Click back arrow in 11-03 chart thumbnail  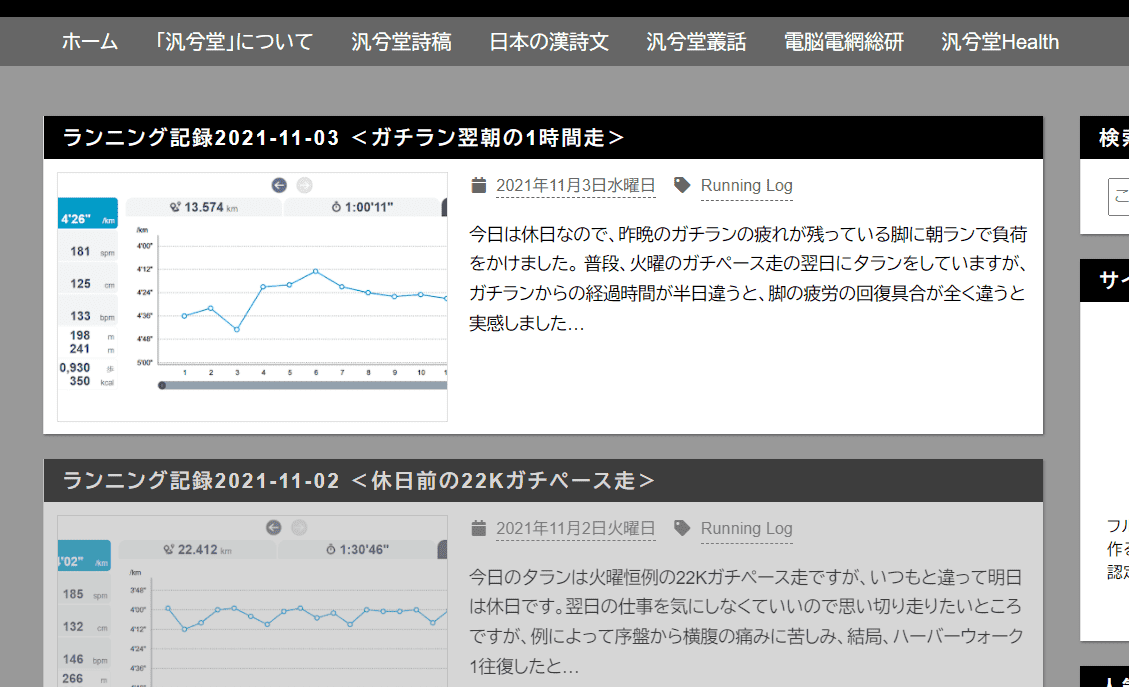[279, 185]
